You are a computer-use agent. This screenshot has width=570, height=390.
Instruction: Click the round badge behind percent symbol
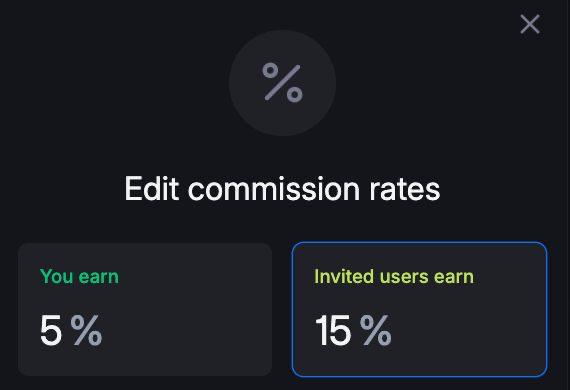pyautogui.click(x=282, y=83)
